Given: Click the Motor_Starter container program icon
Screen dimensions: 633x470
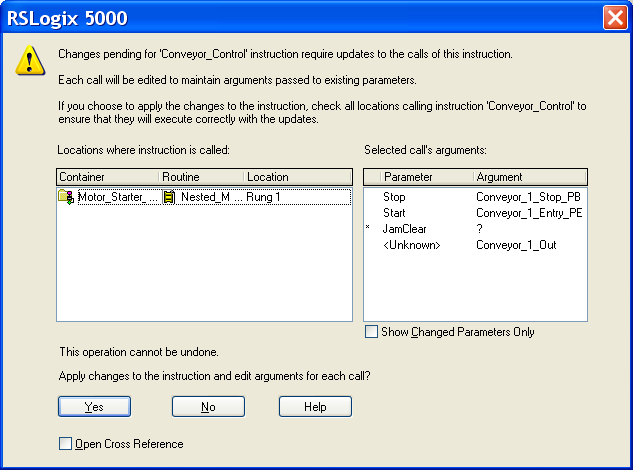Looking at the screenshot, I should (x=66, y=197).
